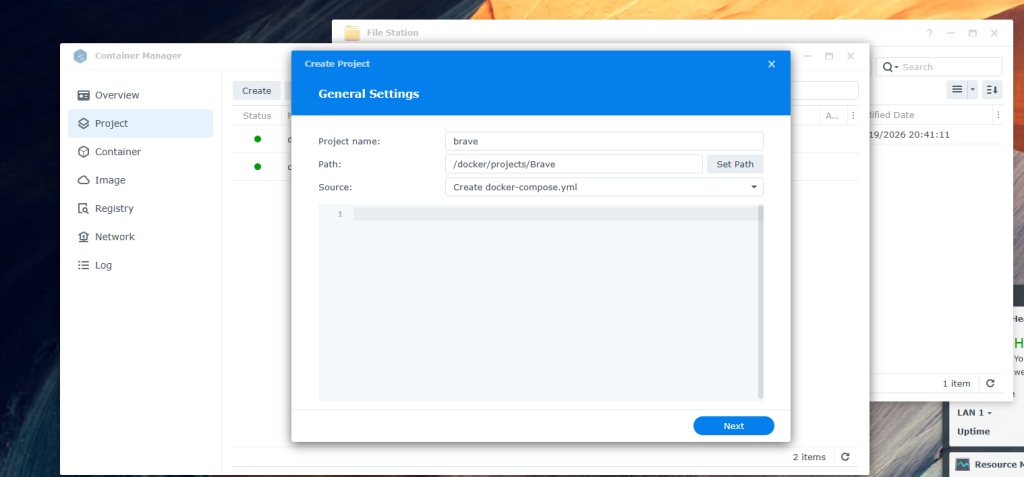Click the Container cube icon

coord(84,152)
